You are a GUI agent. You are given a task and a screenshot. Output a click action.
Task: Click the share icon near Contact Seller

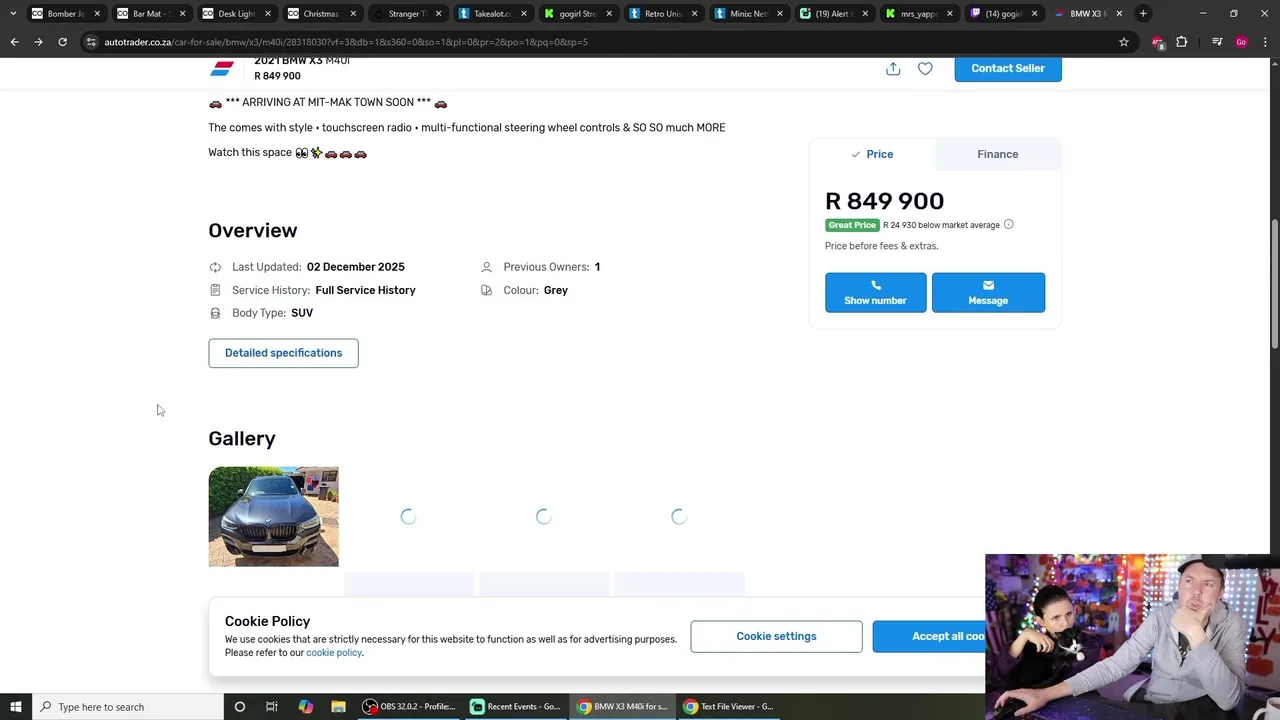(x=893, y=69)
